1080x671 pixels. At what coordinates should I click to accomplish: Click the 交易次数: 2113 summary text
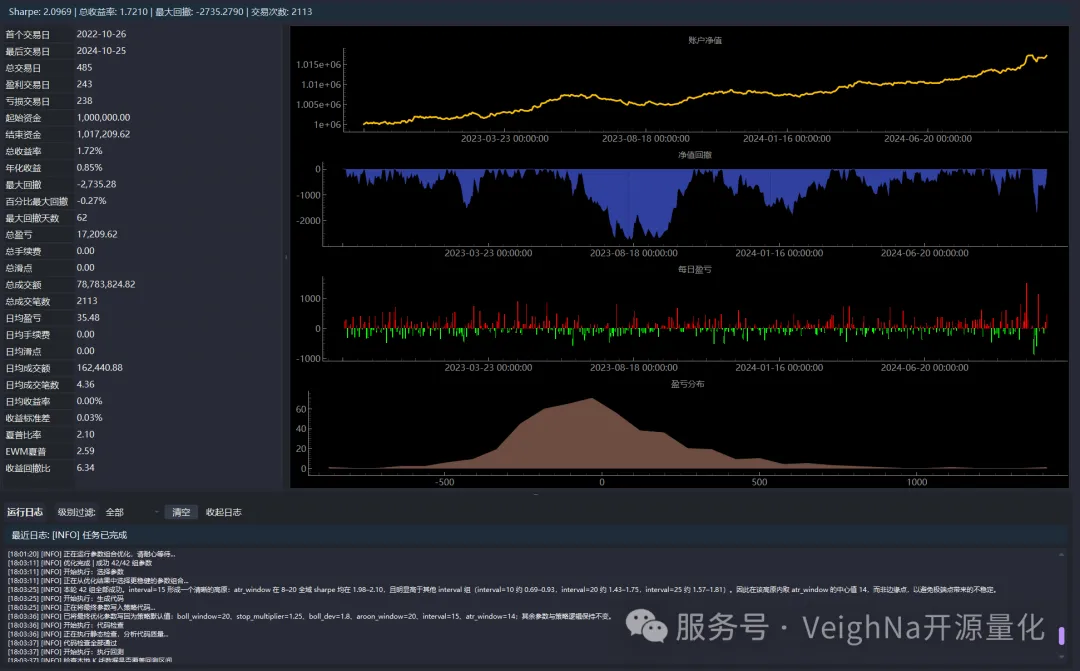[x=282, y=12]
